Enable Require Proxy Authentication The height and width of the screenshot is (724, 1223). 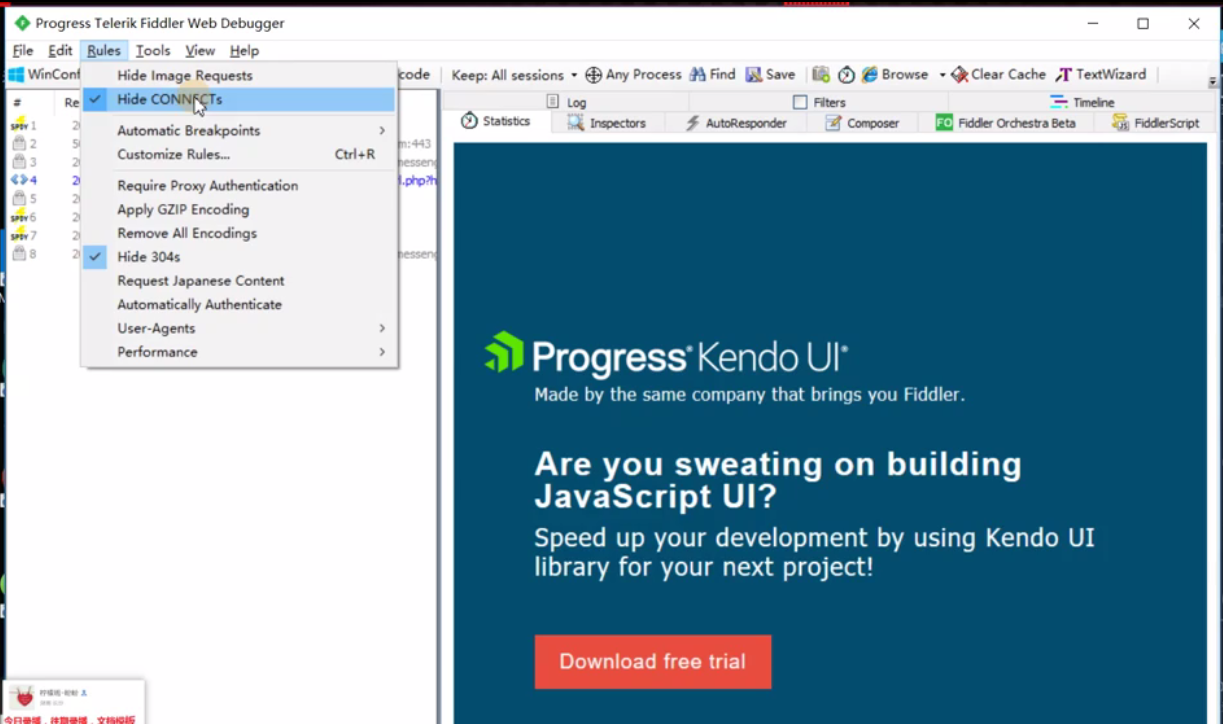click(238, 186)
